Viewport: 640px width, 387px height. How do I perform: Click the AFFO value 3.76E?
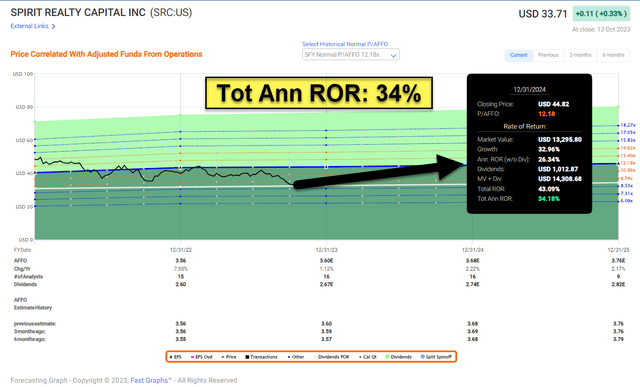tap(618, 261)
